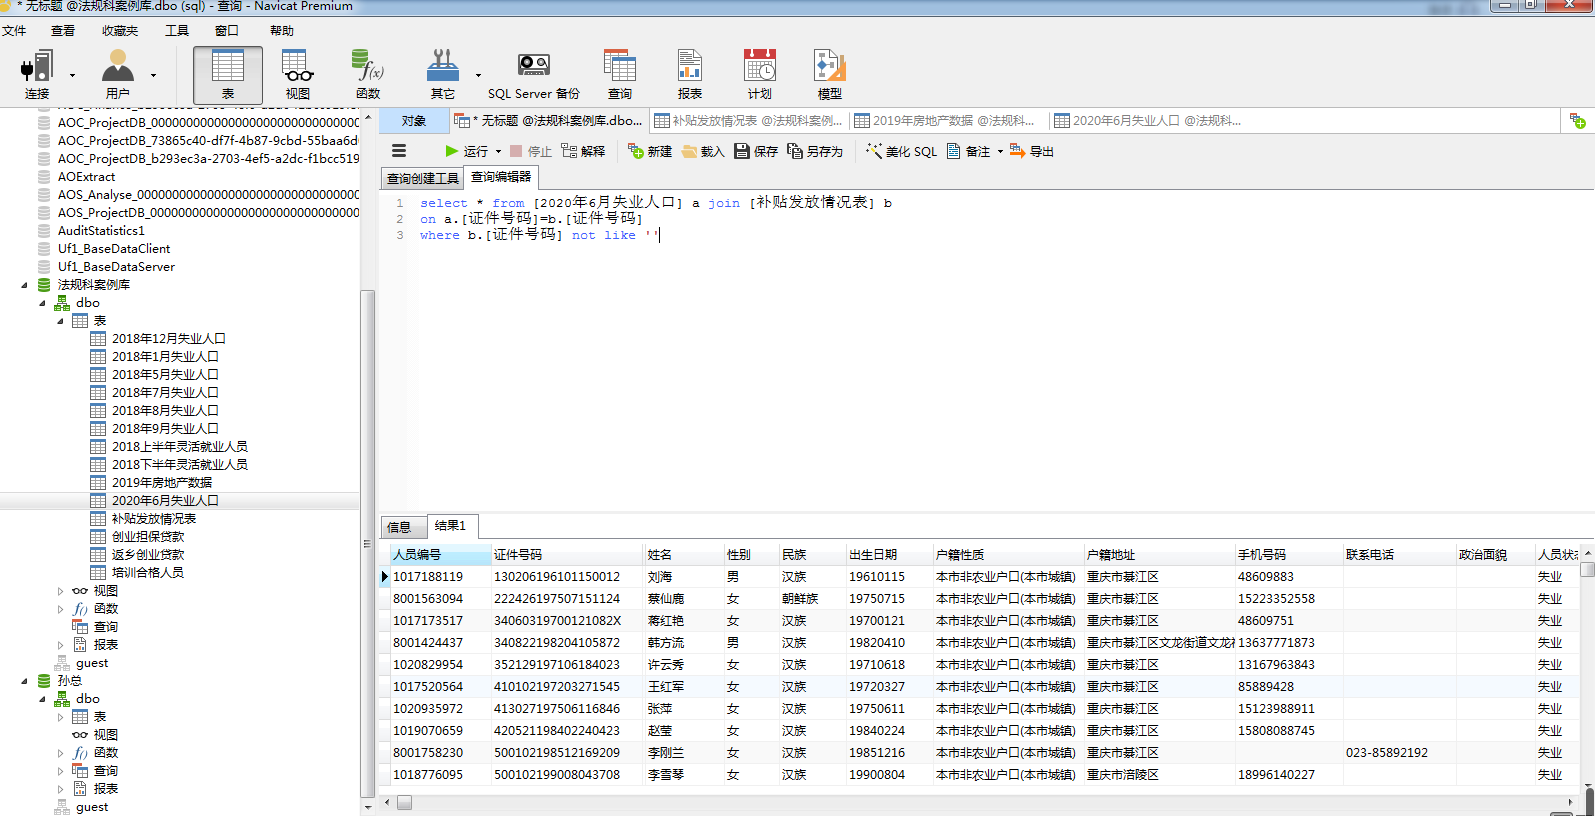This screenshot has width=1595, height=816.
Task: Select AOExtract database in tree
Action: pos(86,177)
